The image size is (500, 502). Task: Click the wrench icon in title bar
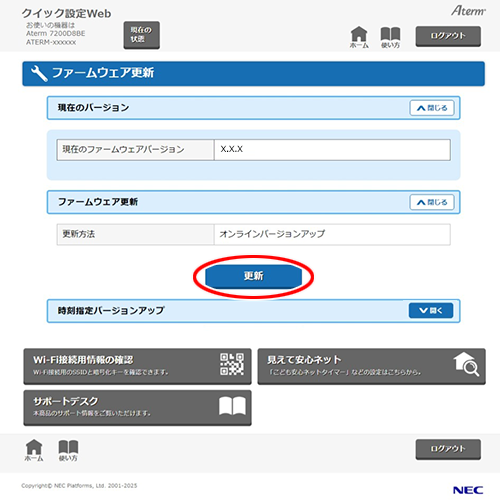pyautogui.click(x=39, y=73)
